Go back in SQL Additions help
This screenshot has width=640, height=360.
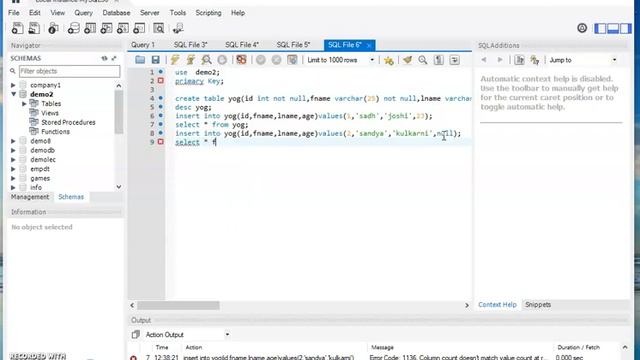(484, 60)
